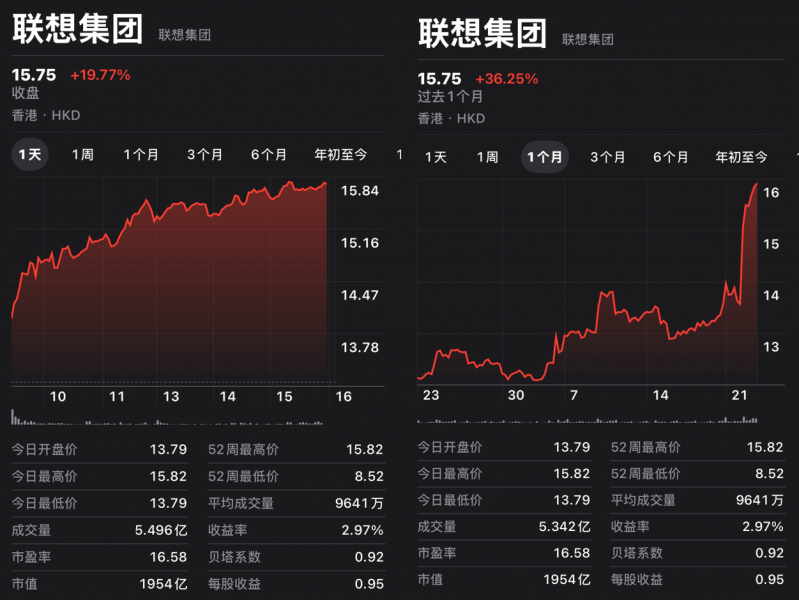Click the right panel 联想集团 large title

click(482, 33)
